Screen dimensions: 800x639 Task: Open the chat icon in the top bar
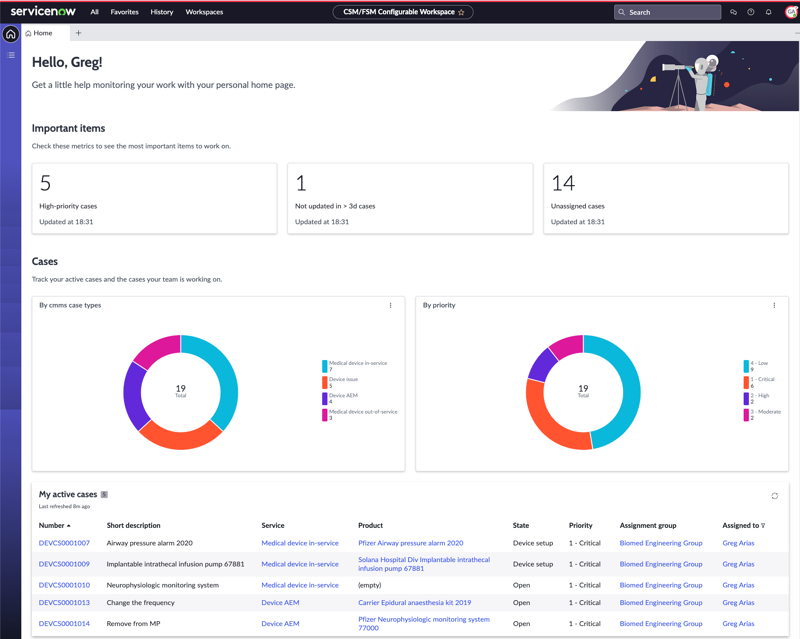click(733, 12)
